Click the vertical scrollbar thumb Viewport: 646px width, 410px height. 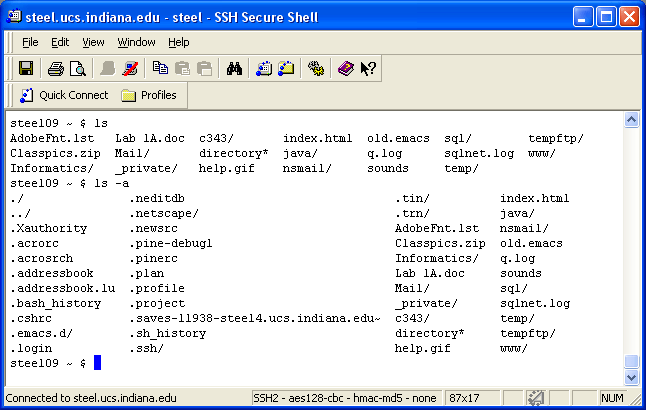pyautogui.click(x=632, y=361)
